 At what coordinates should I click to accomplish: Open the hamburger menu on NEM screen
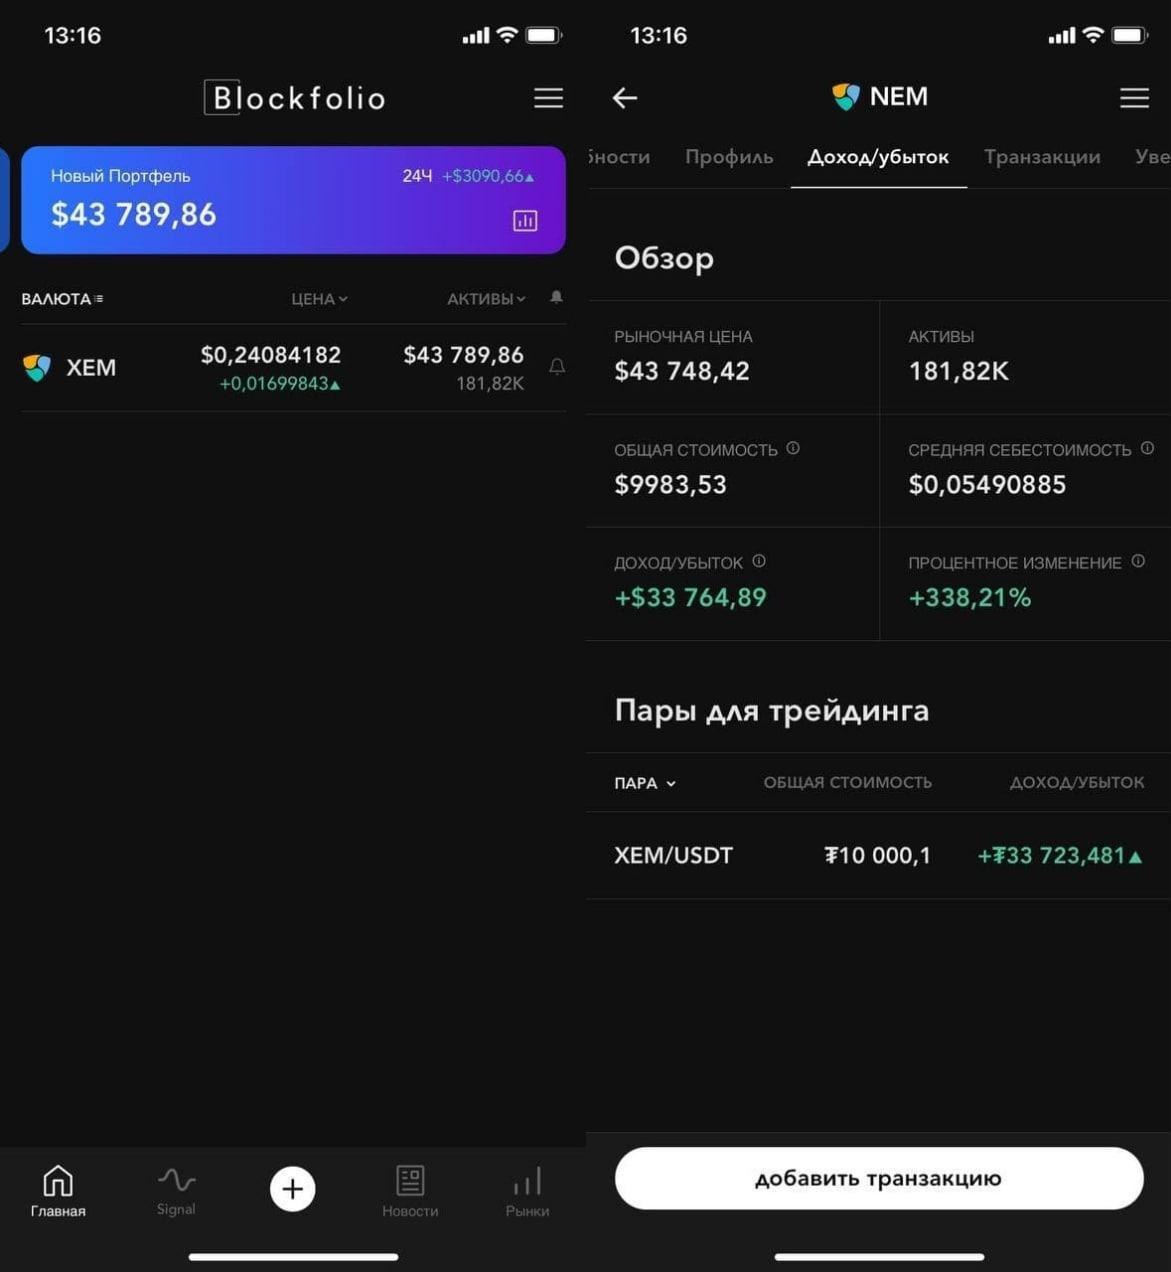(x=1134, y=98)
